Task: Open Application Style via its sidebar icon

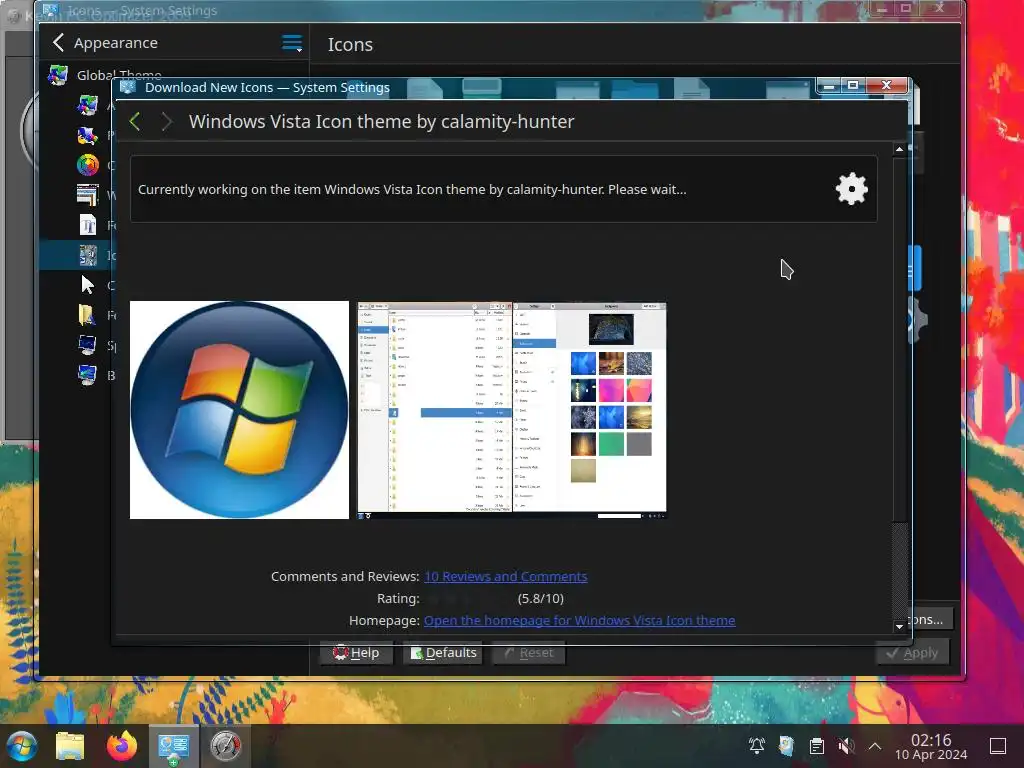Action: click(x=88, y=105)
